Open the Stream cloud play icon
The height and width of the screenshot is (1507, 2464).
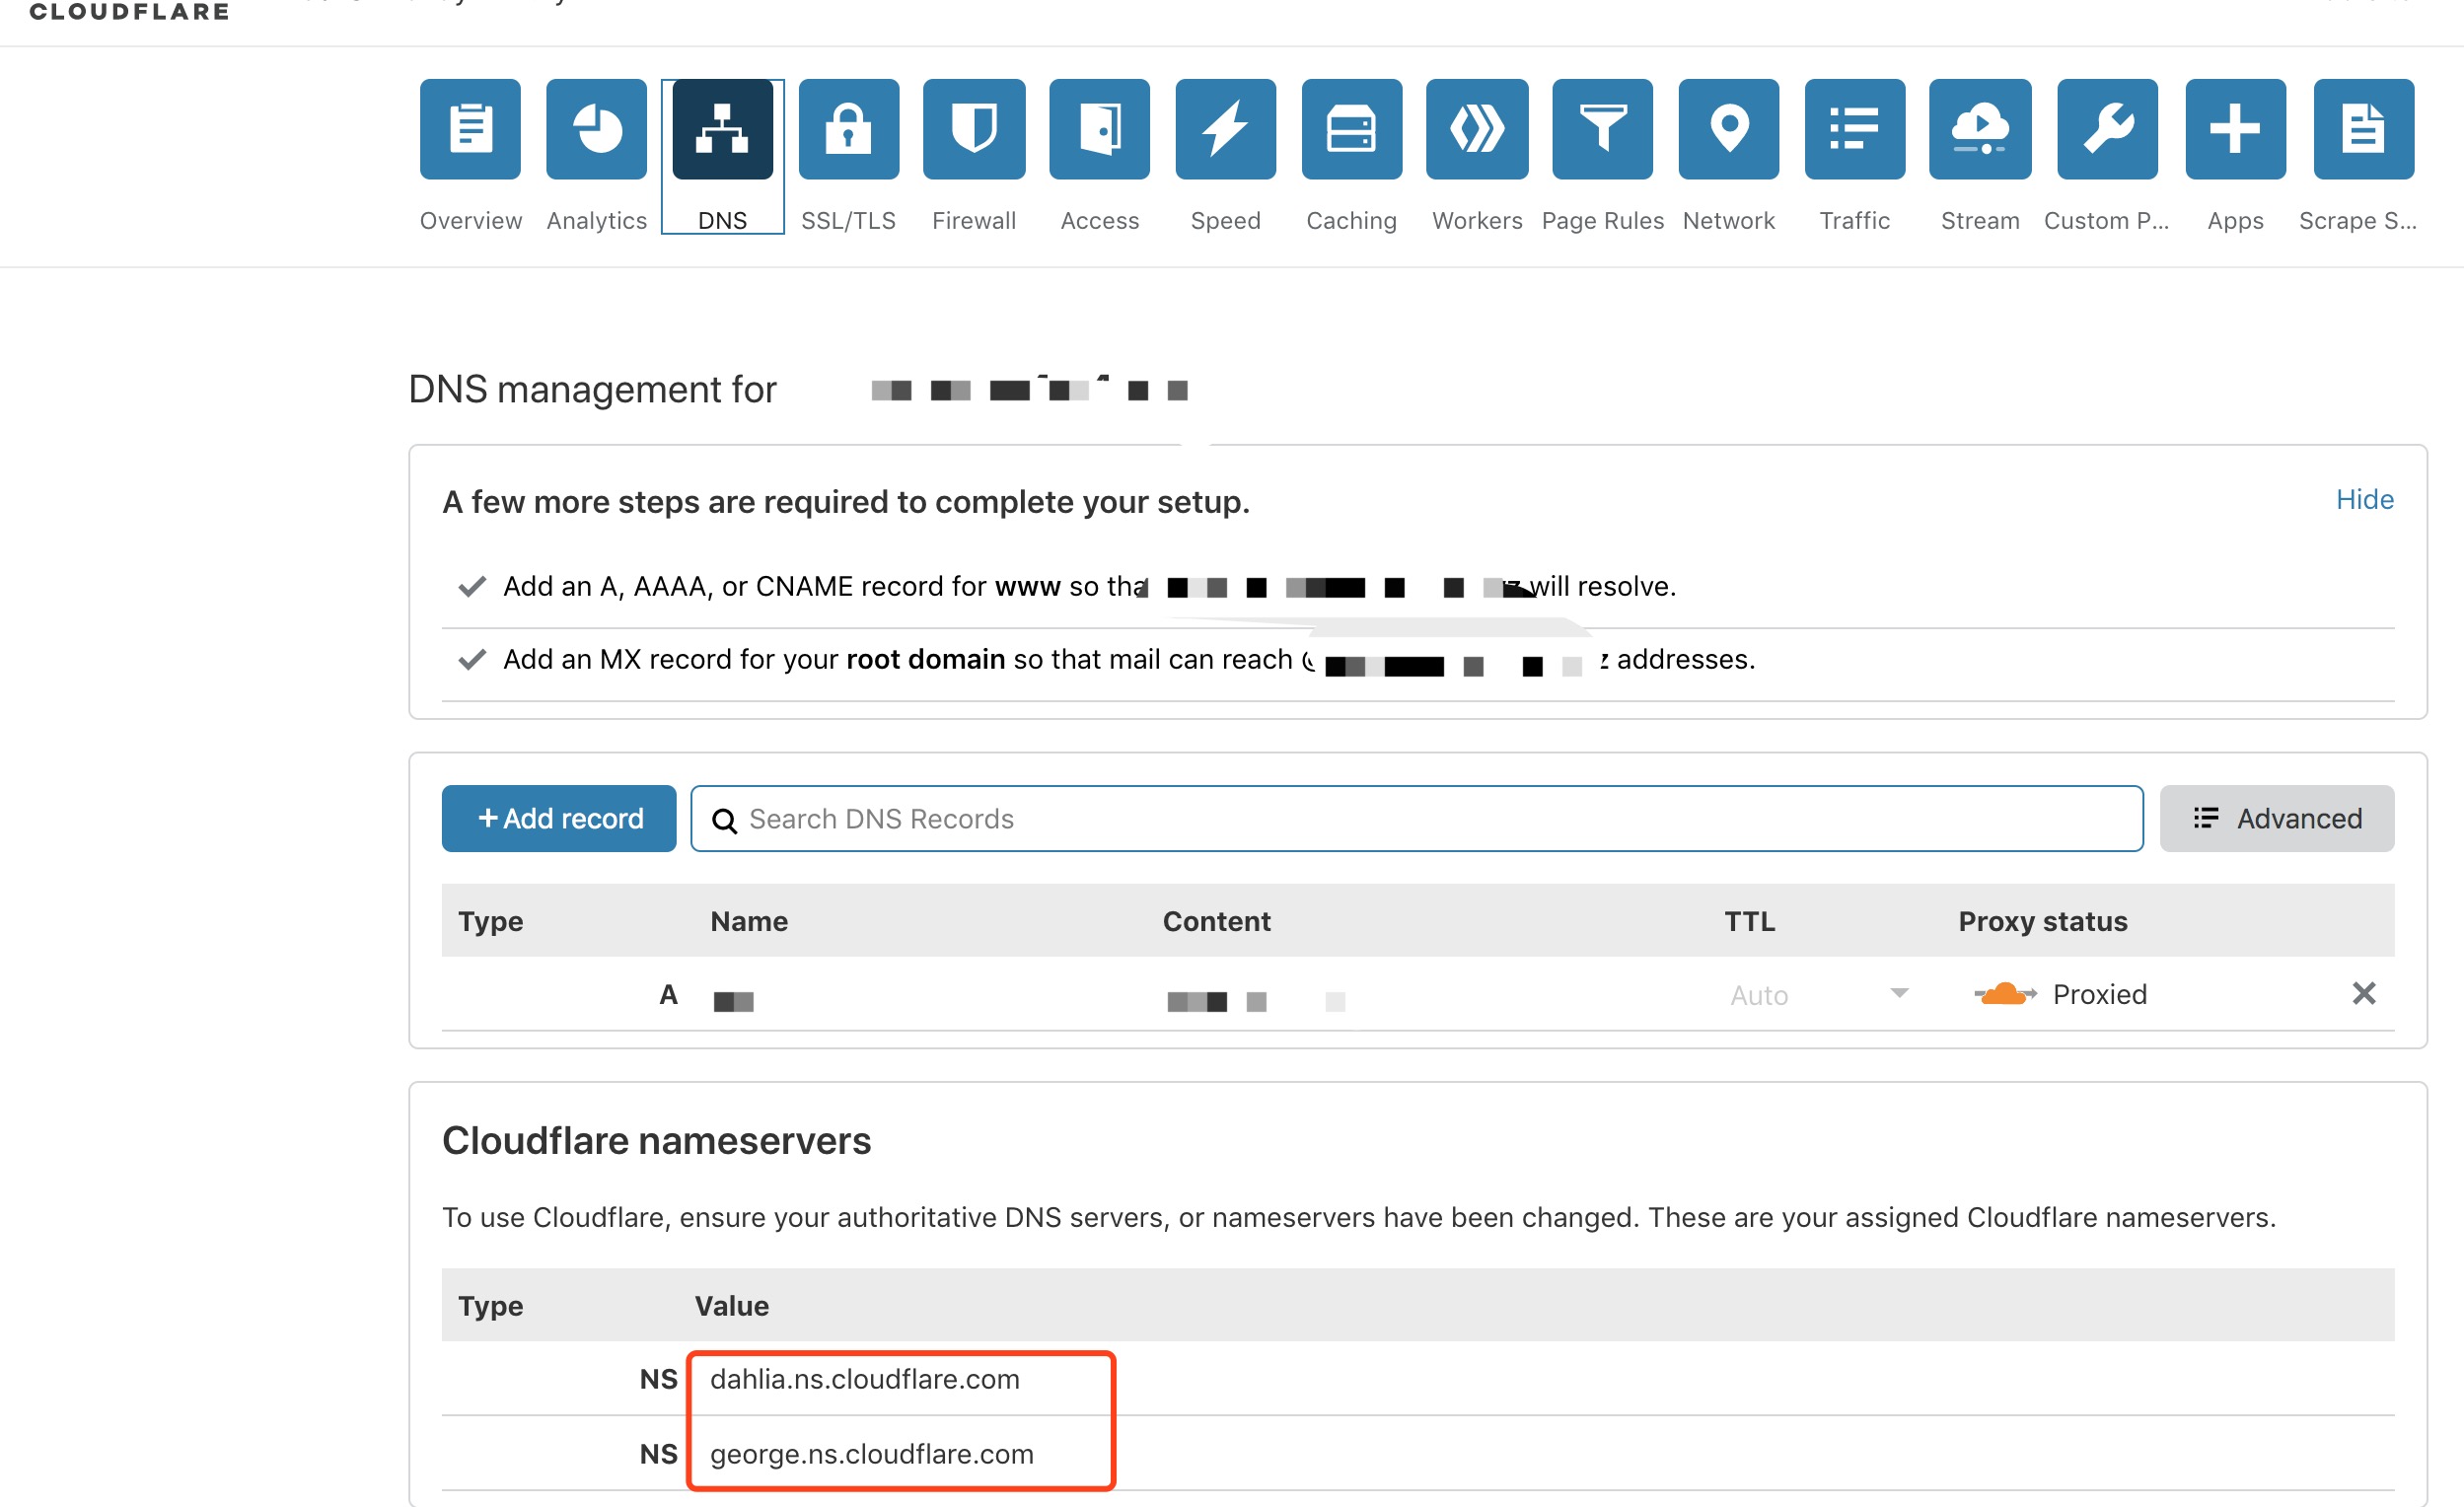1980,129
